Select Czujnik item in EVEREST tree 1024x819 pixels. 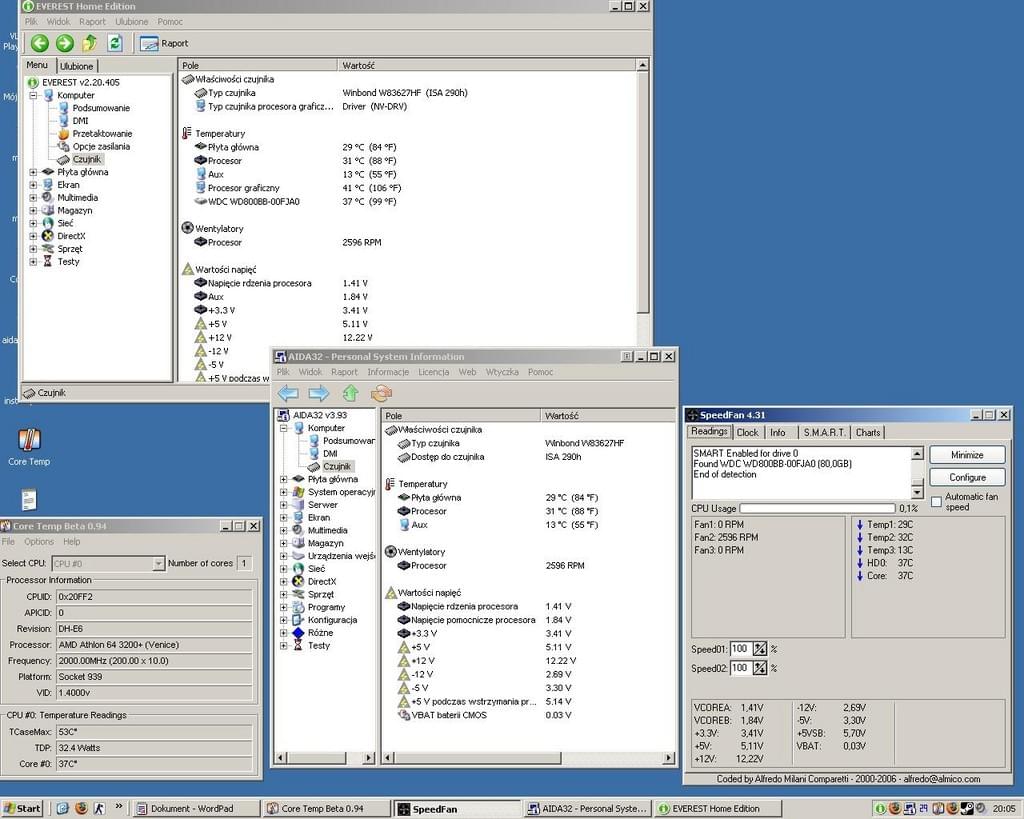(87, 159)
